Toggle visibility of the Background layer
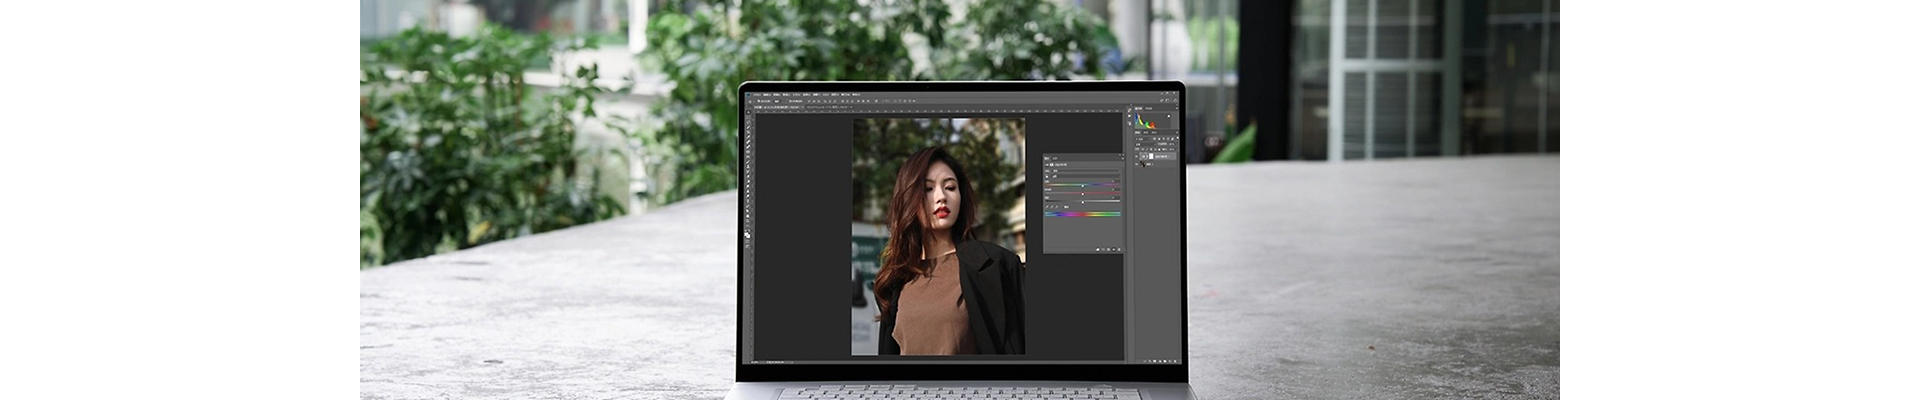The image size is (1920, 400). (x=1137, y=164)
